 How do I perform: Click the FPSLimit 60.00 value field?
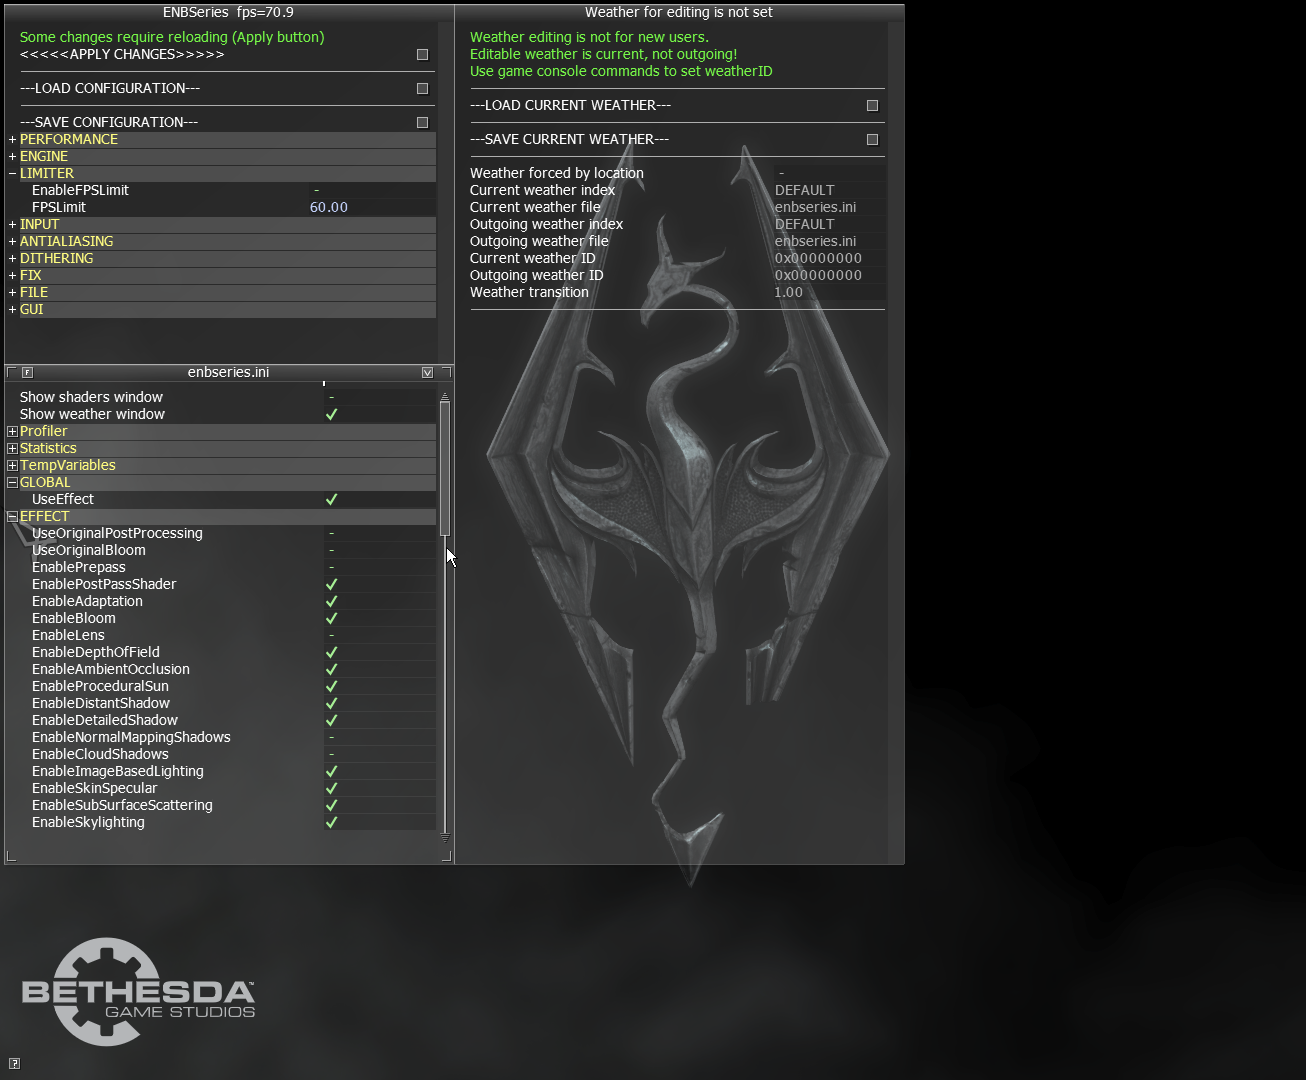(x=372, y=207)
